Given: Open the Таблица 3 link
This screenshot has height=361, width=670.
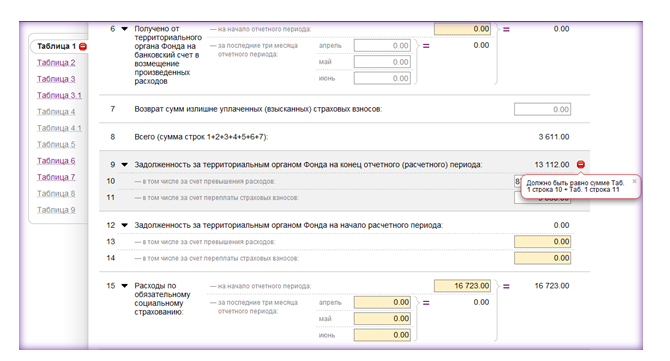Looking at the screenshot, I should click(56, 79).
